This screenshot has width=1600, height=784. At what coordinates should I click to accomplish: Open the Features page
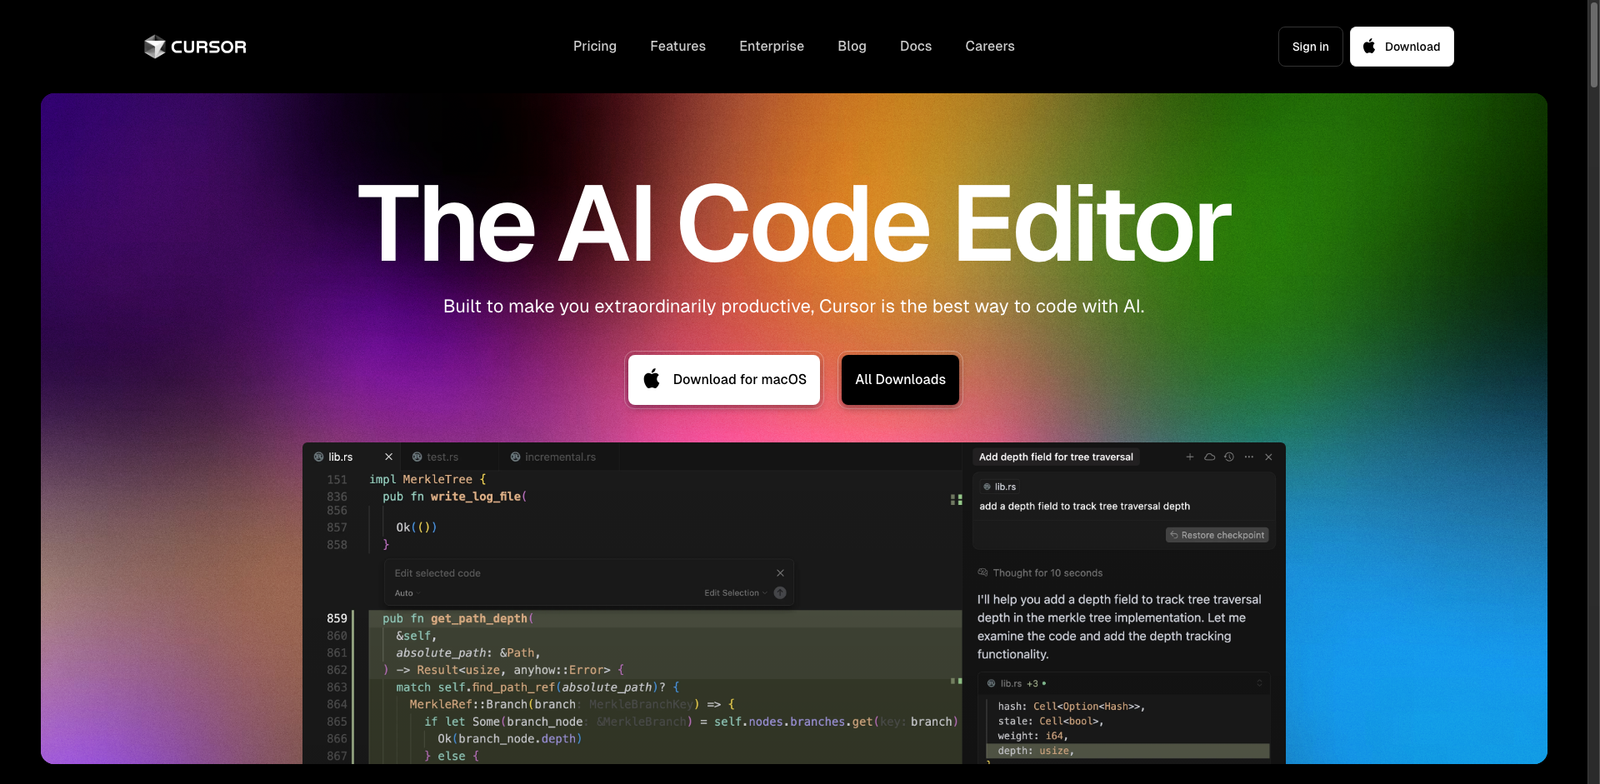678,46
